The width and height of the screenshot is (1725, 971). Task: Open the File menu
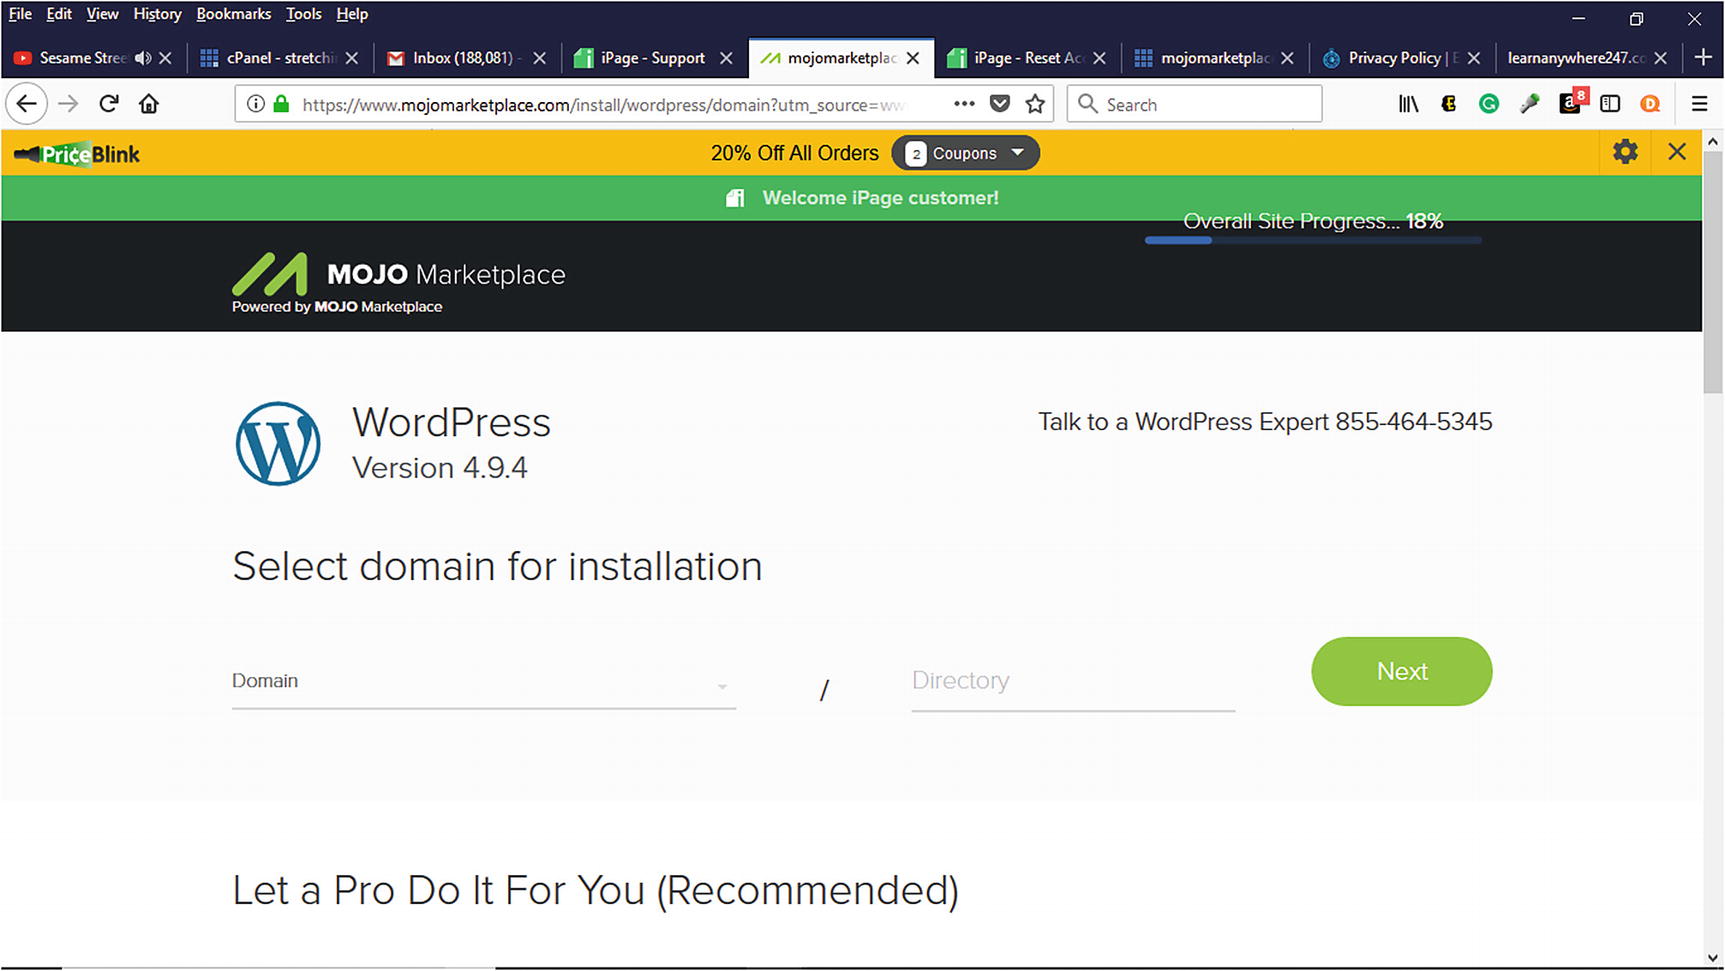[20, 14]
